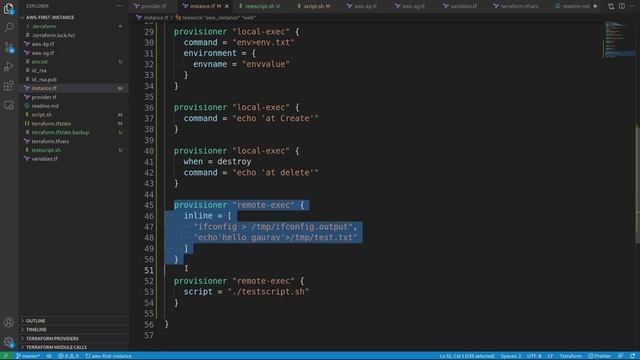Click the Split Editor icon
This screenshot has width=640, height=360.
click(x=622, y=6)
